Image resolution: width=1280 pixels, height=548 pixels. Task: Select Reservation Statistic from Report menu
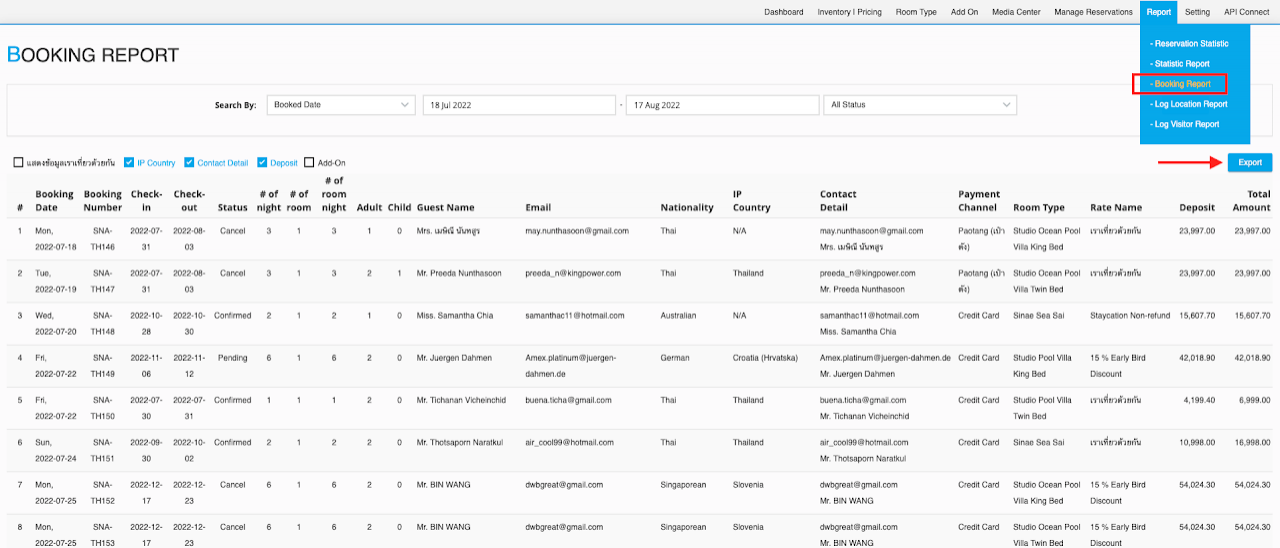(1189, 44)
